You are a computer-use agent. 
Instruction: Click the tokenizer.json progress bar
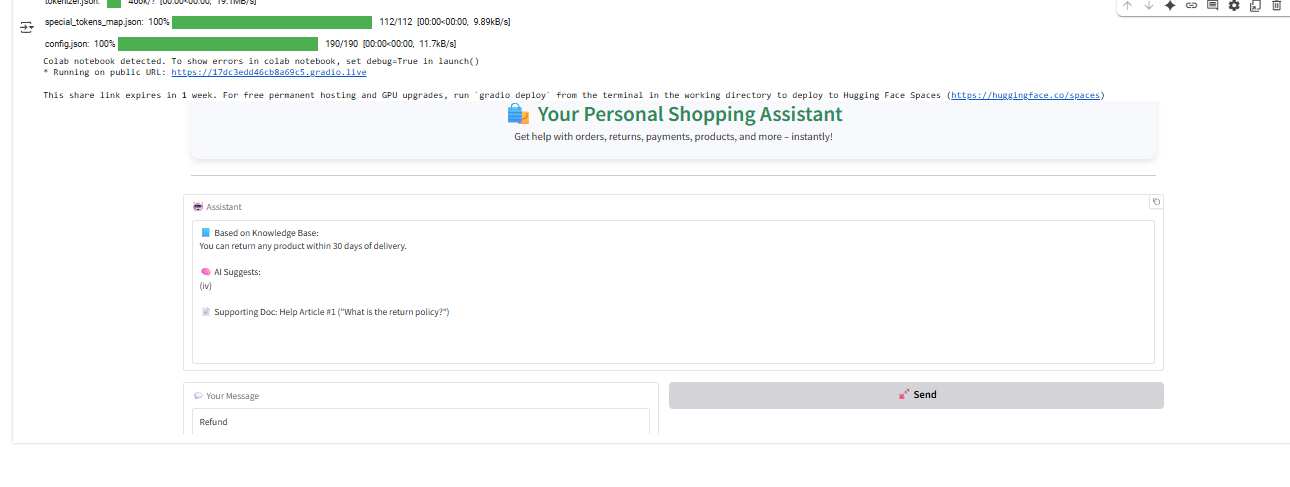click(114, 3)
